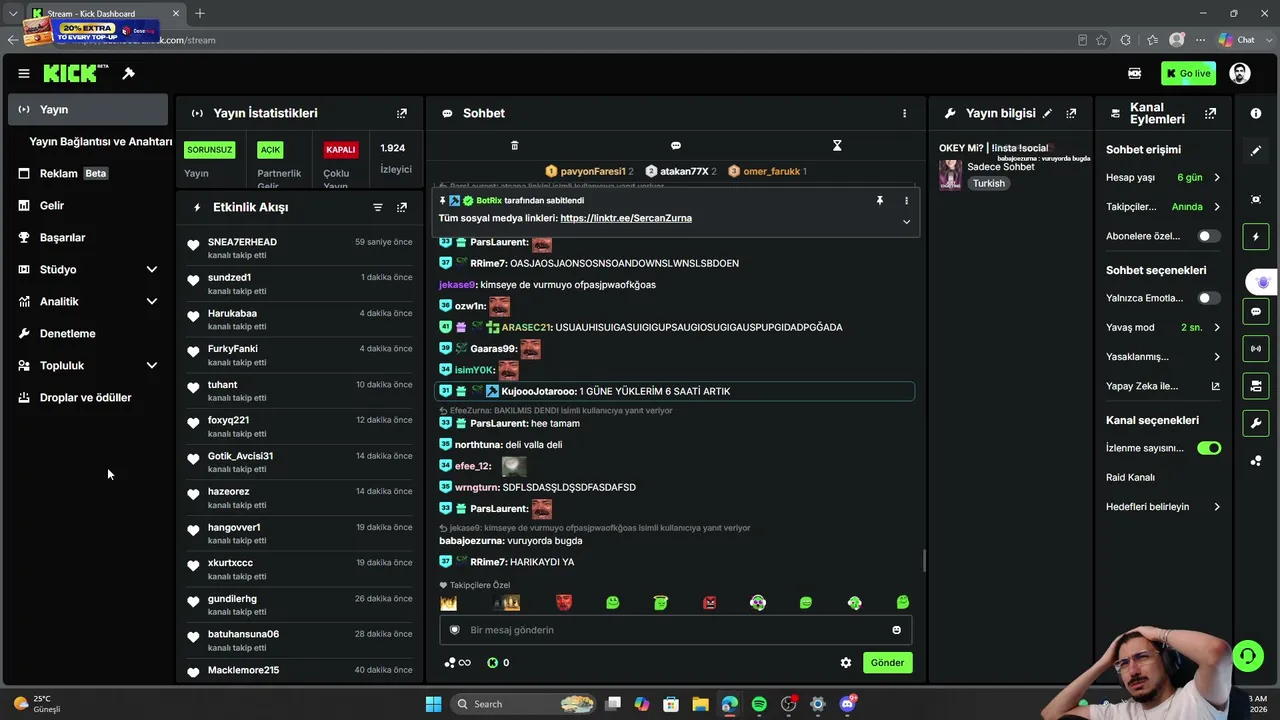Open the Sohbet three-dot menu

pyautogui.click(x=905, y=113)
